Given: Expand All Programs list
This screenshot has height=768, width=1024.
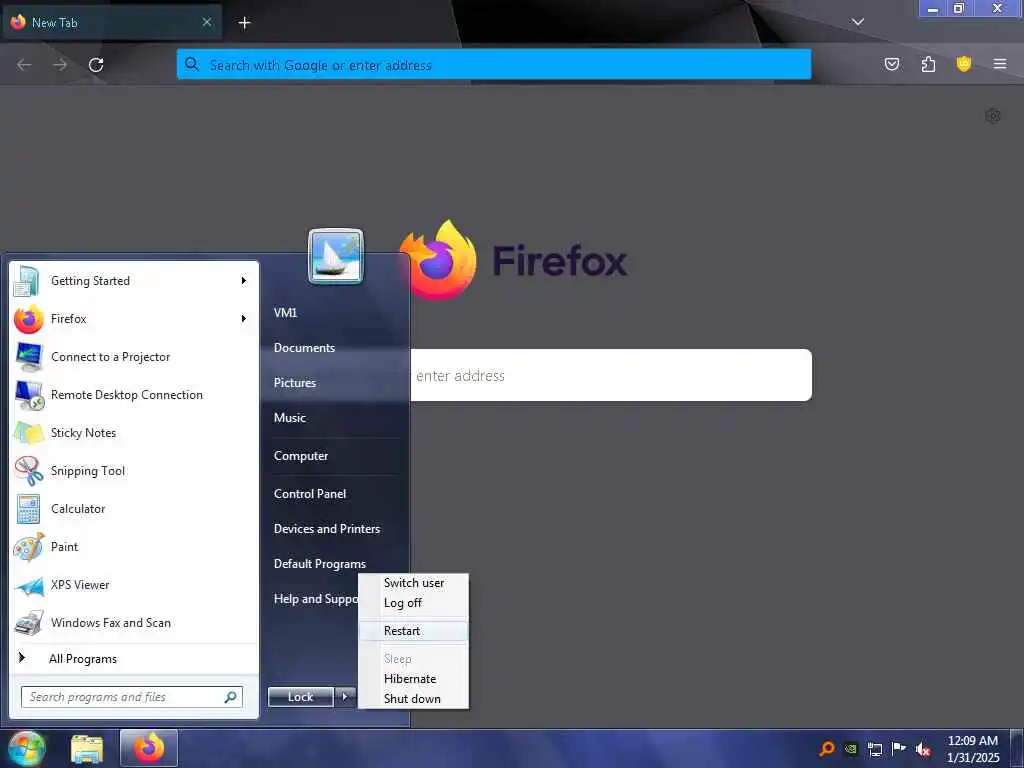Looking at the screenshot, I should tap(134, 659).
